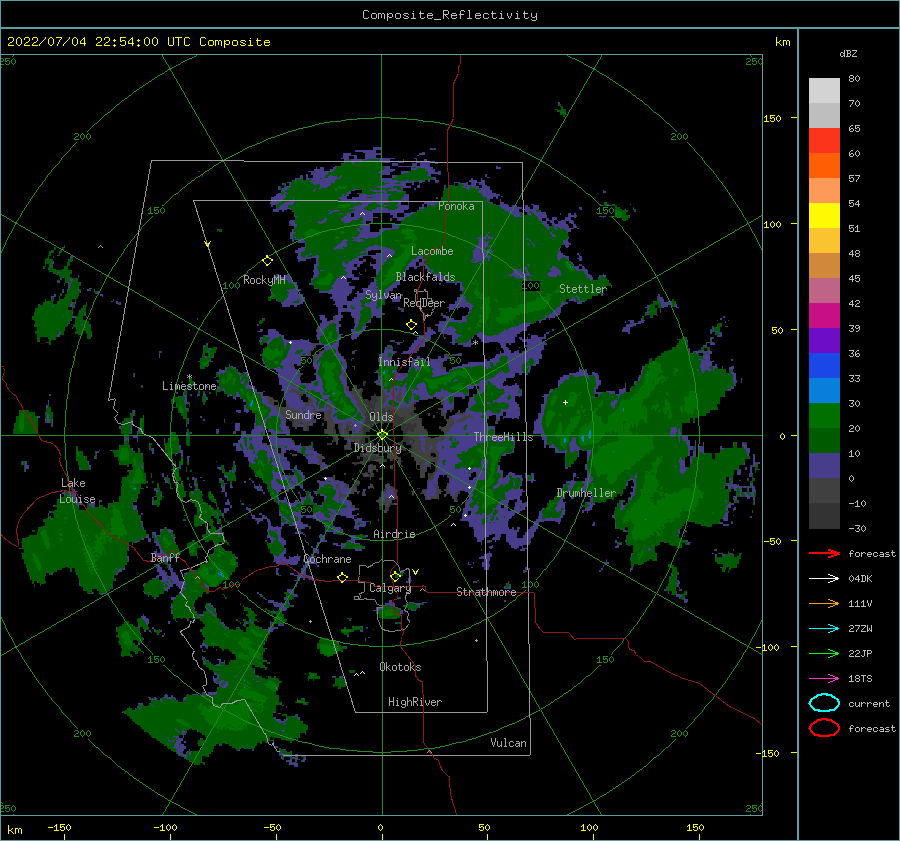The height and width of the screenshot is (841, 900).
Task: Click the Stettler label
Action: click(x=583, y=289)
